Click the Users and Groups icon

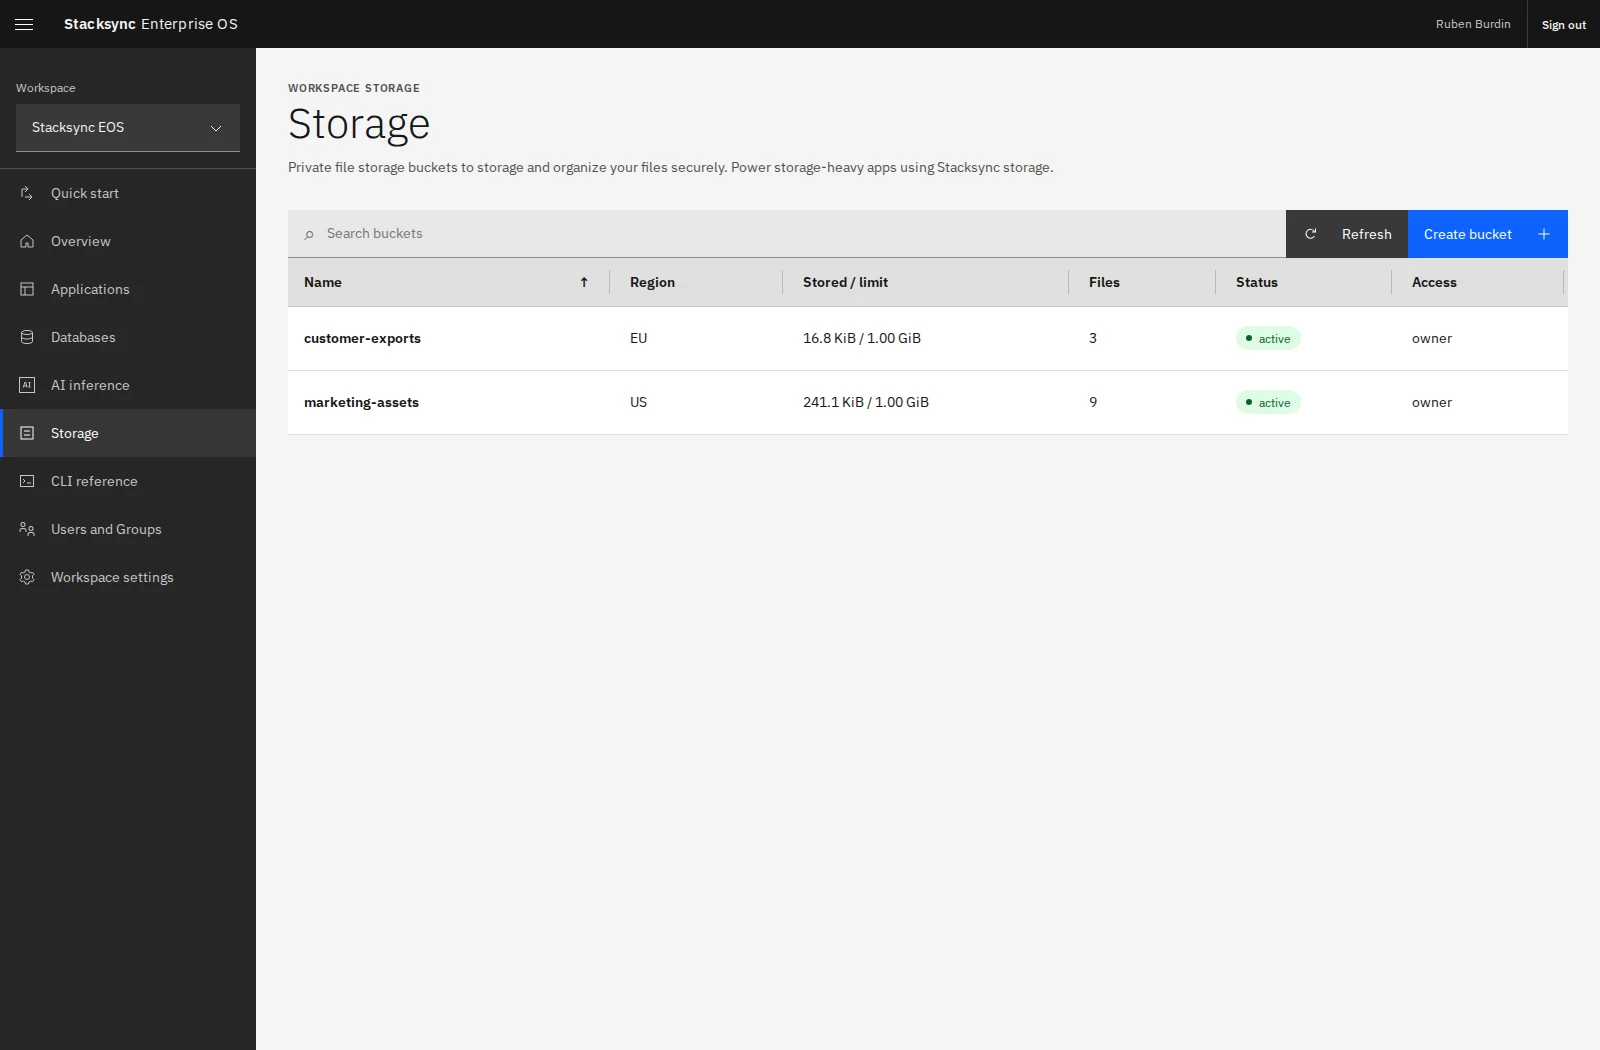pyautogui.click(x=27, y=529)
